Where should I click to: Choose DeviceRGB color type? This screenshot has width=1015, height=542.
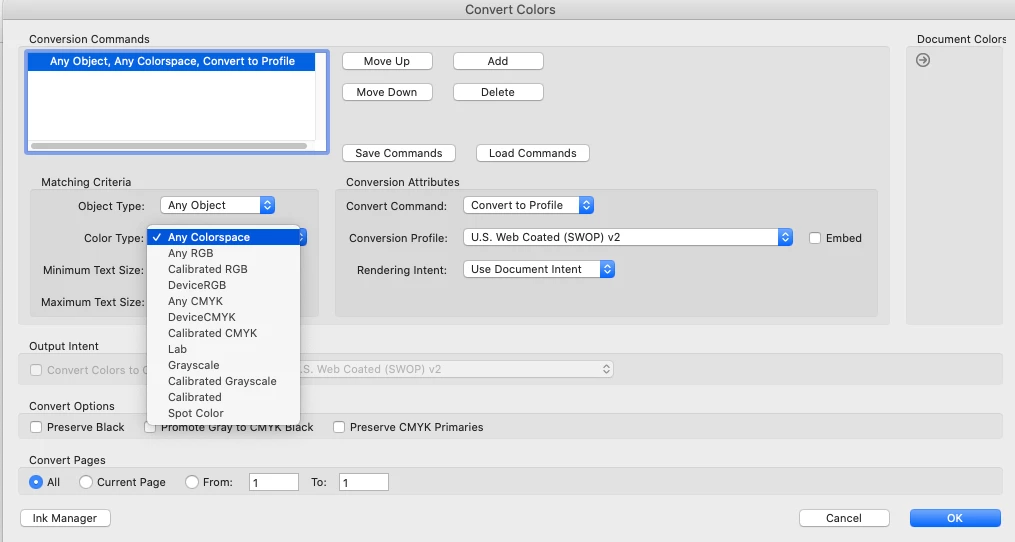click(x=224, y=285)
